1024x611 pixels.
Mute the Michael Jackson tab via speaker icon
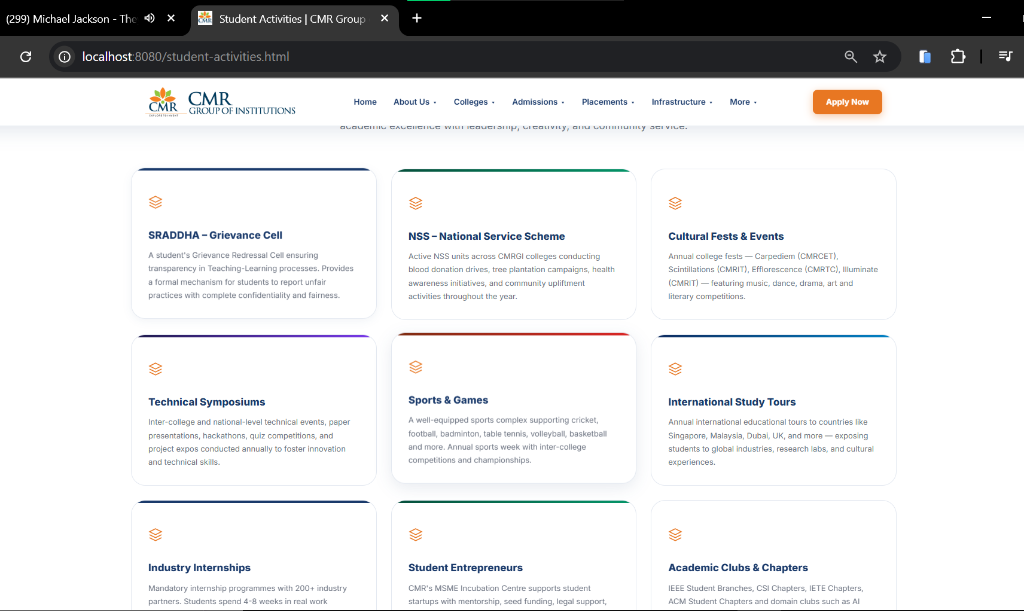[150, 18]
